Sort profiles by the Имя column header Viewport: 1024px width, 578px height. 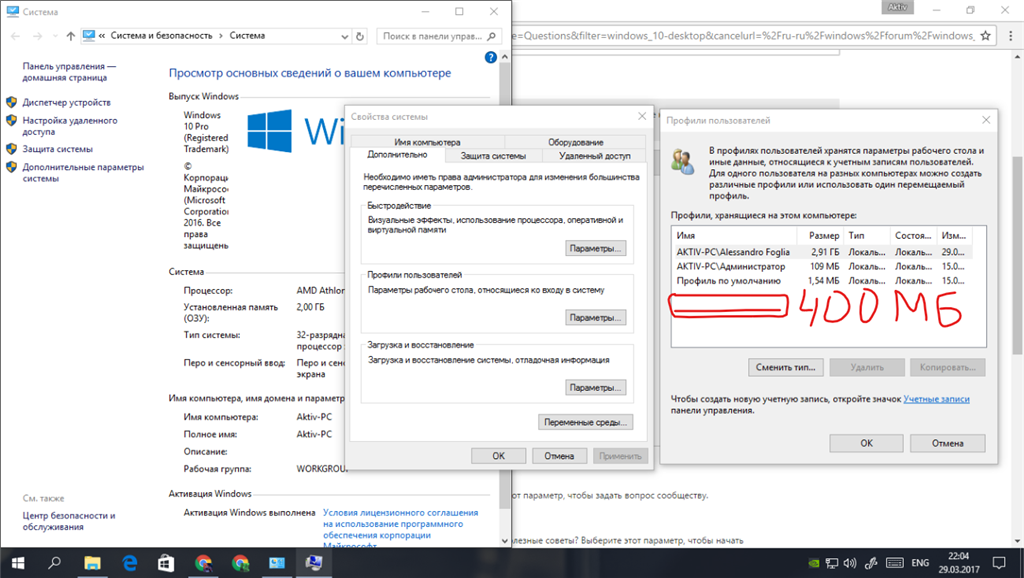(734, 235)
